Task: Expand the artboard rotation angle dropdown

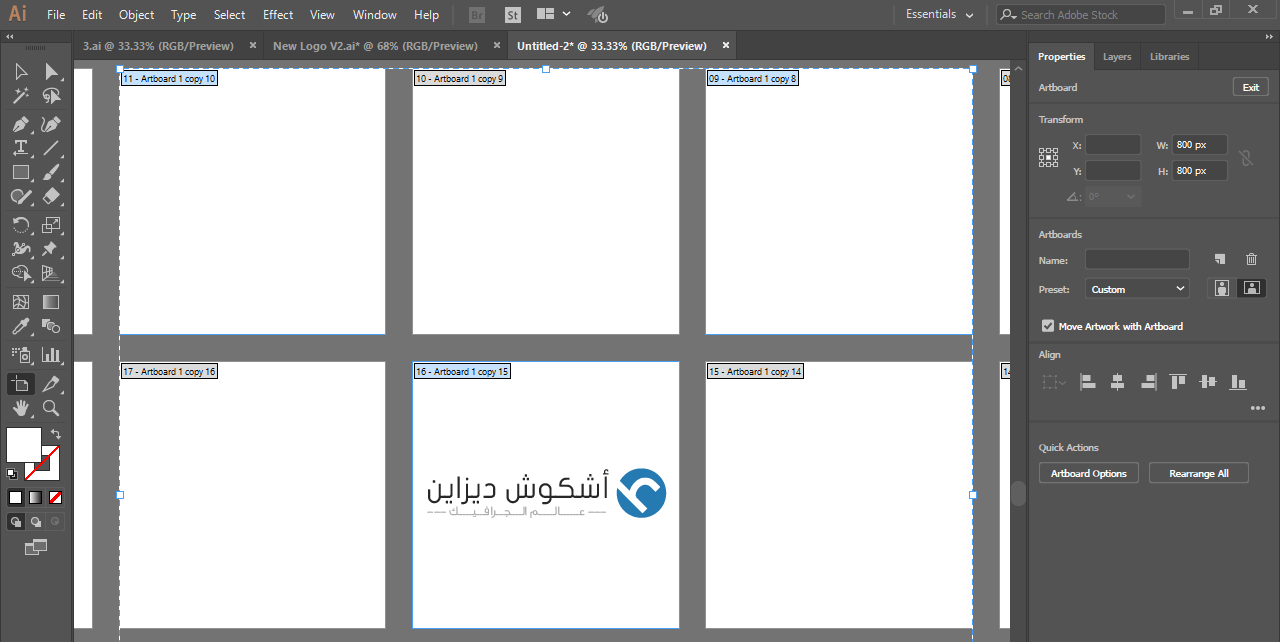Action: [1129, 196]
